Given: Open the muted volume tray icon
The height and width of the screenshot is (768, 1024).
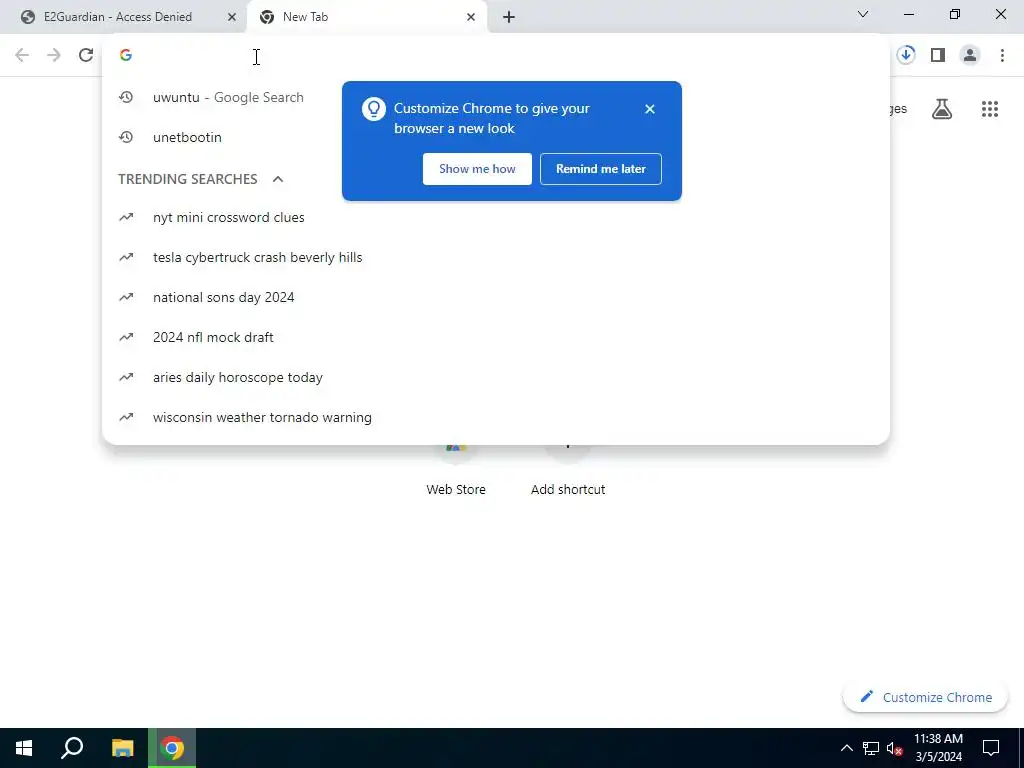Looking at the screenshot, I should [894, 748].
